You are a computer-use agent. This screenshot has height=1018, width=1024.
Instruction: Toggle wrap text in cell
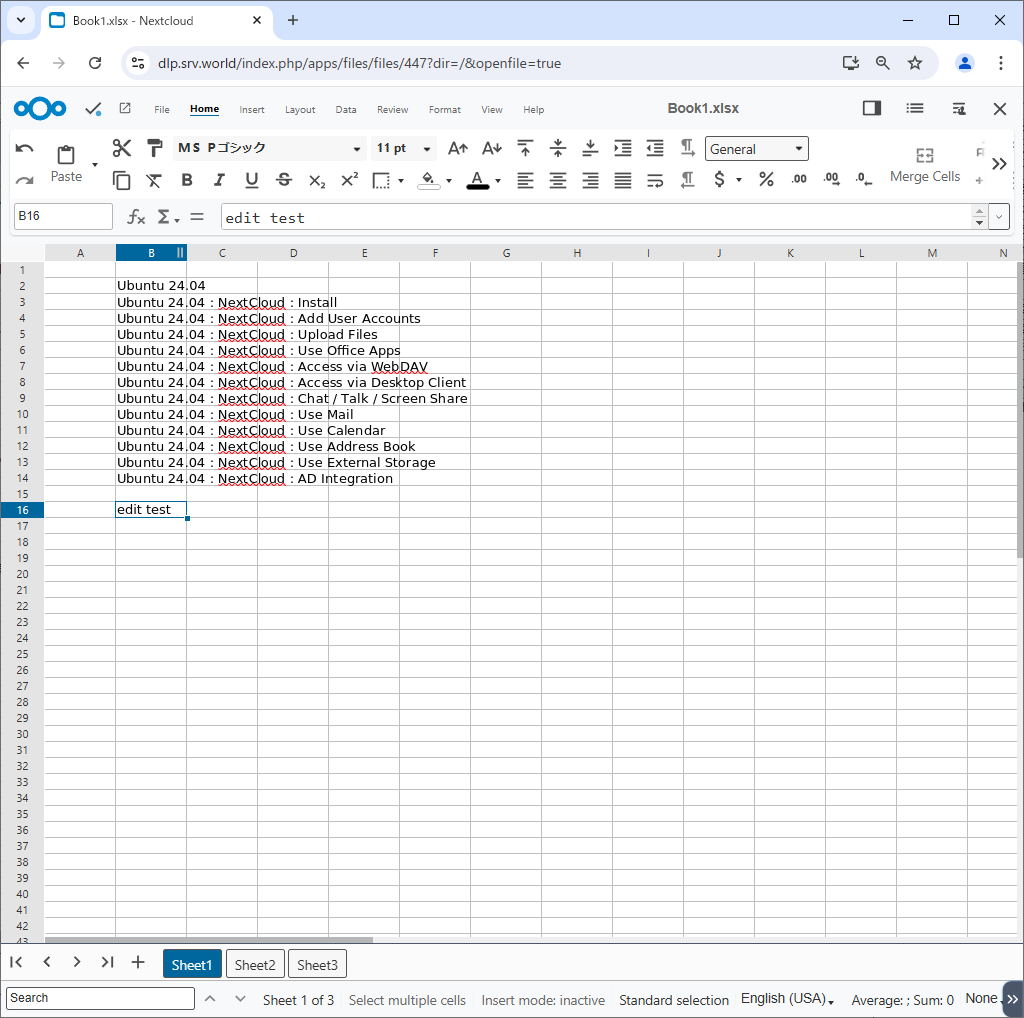click(655, 180)
